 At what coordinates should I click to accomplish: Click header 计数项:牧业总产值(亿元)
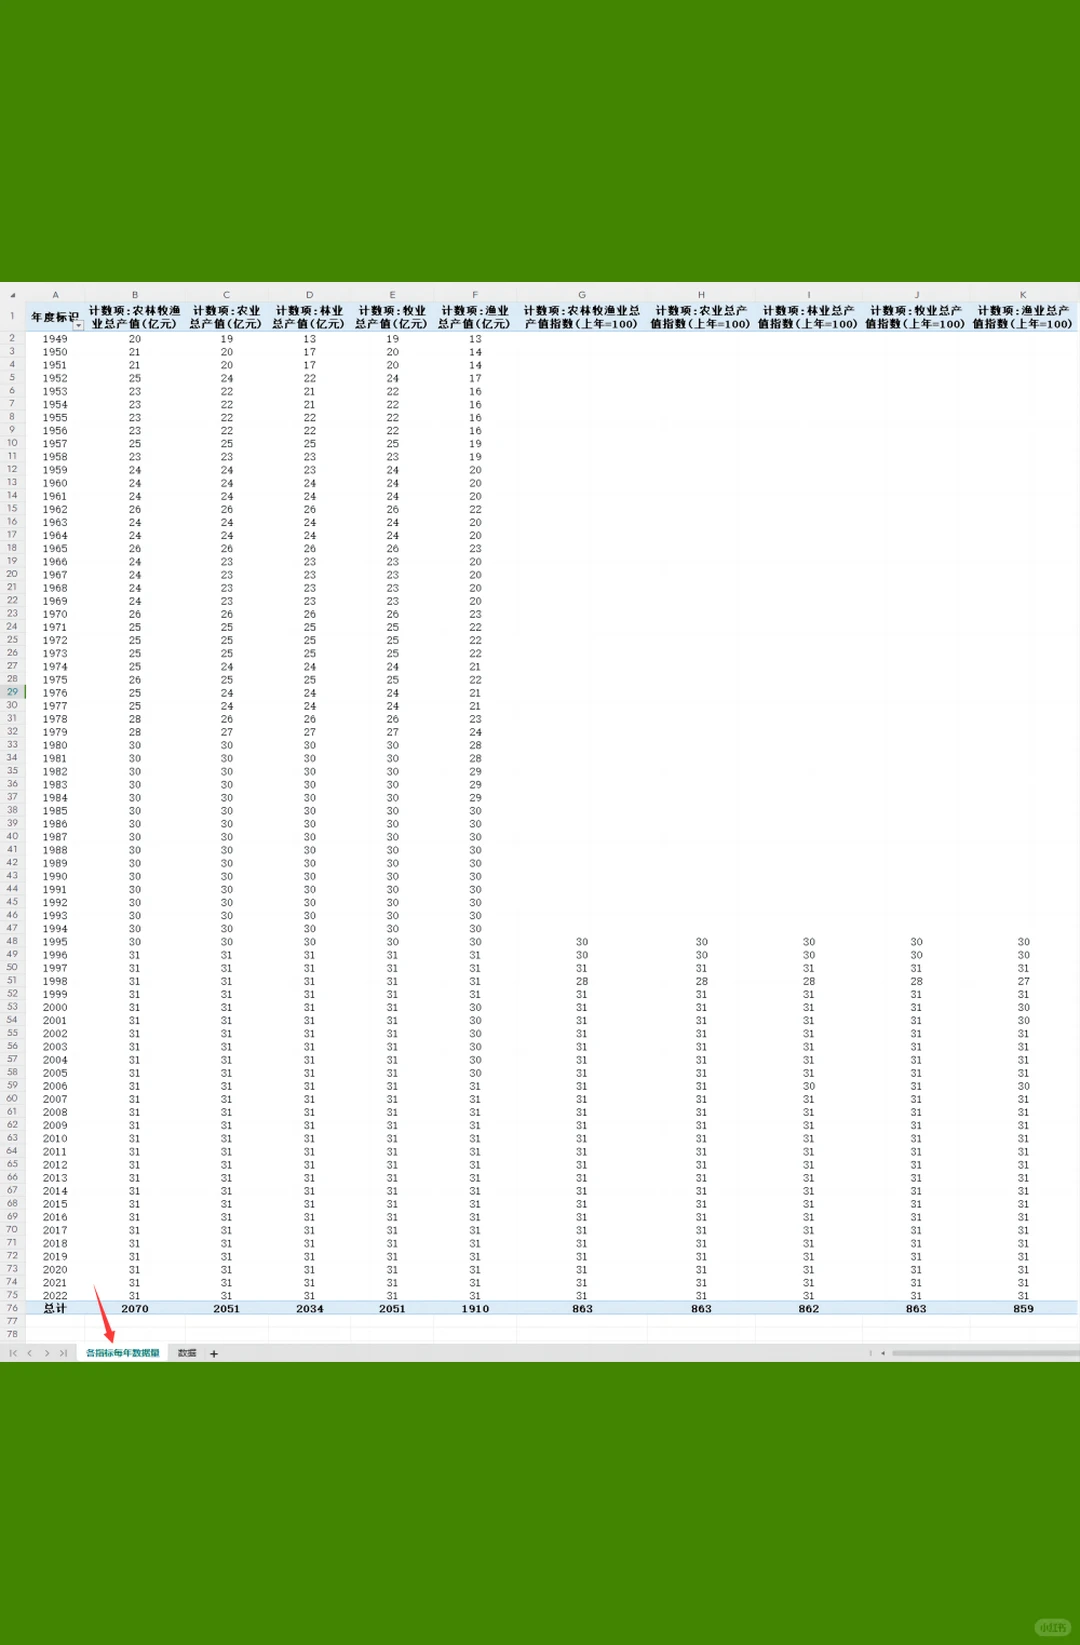[392, 317]
